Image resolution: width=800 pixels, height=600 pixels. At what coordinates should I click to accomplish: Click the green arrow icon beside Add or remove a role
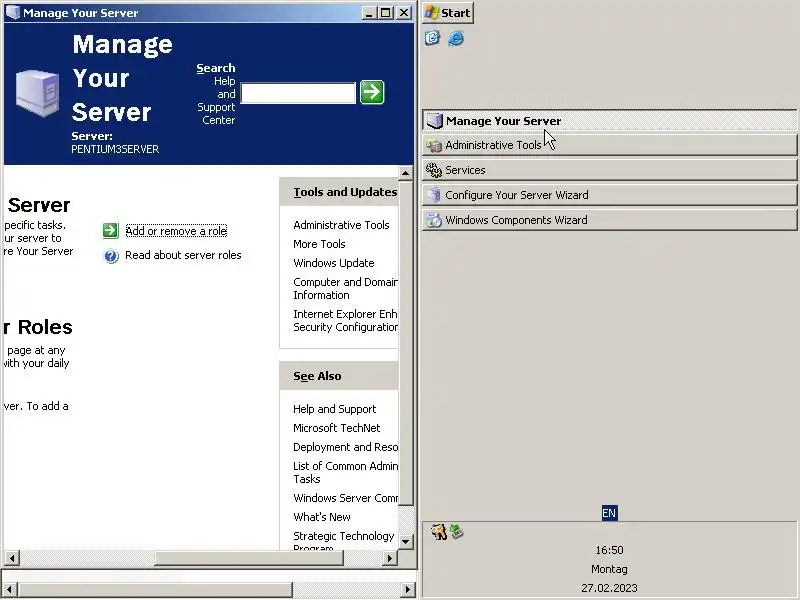(x=110, y=231)
